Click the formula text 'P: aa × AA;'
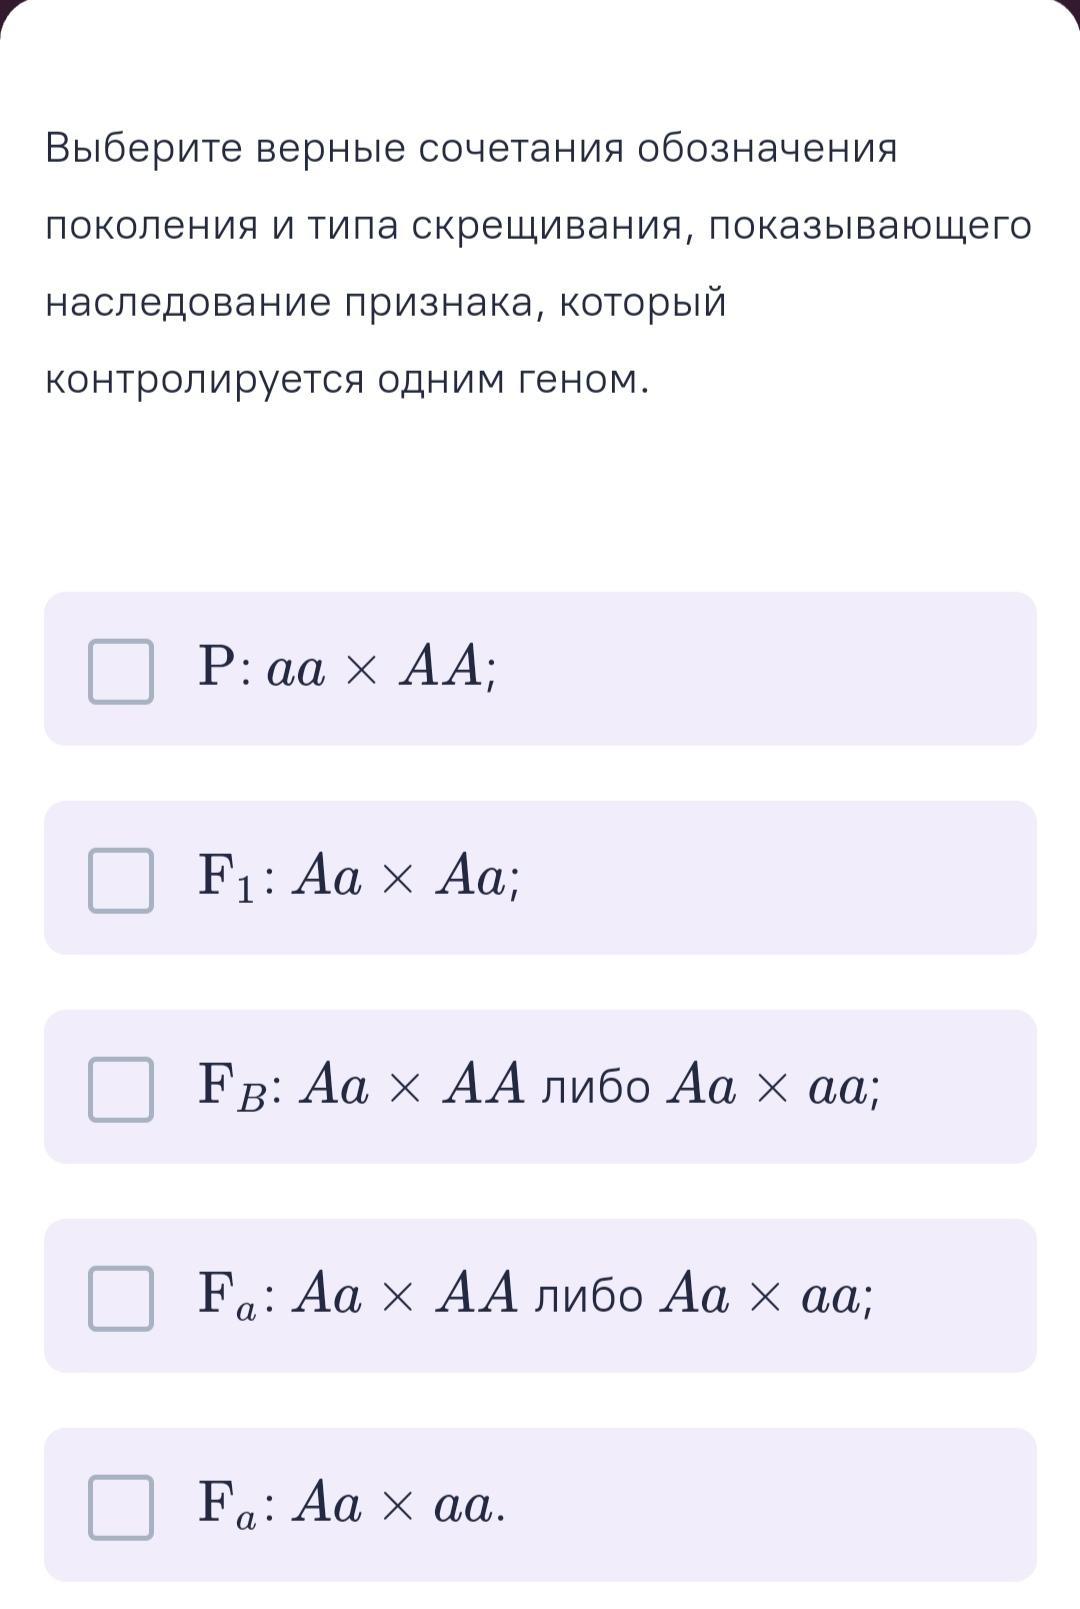1080x1609 pixels. [x=347, y=667]
